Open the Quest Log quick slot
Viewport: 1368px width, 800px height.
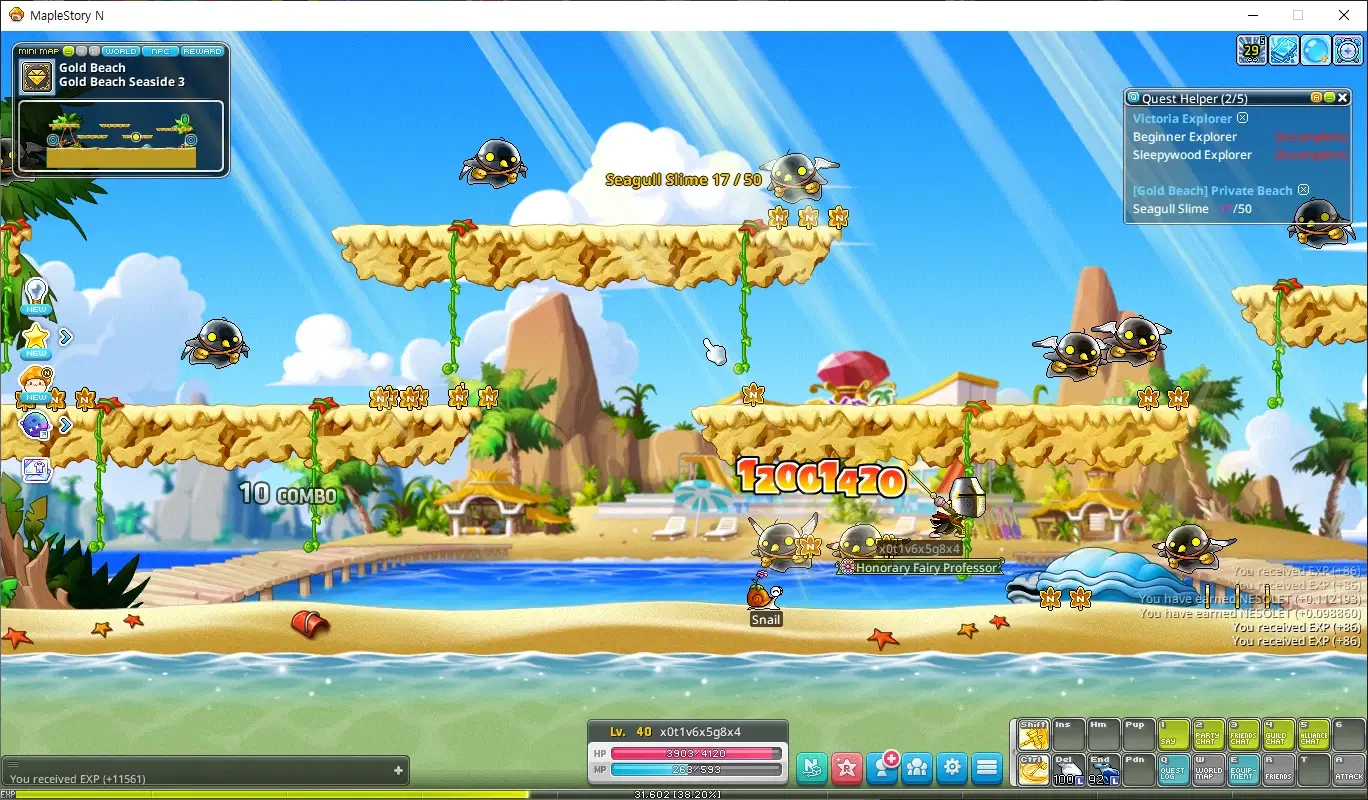(1174, 769)
